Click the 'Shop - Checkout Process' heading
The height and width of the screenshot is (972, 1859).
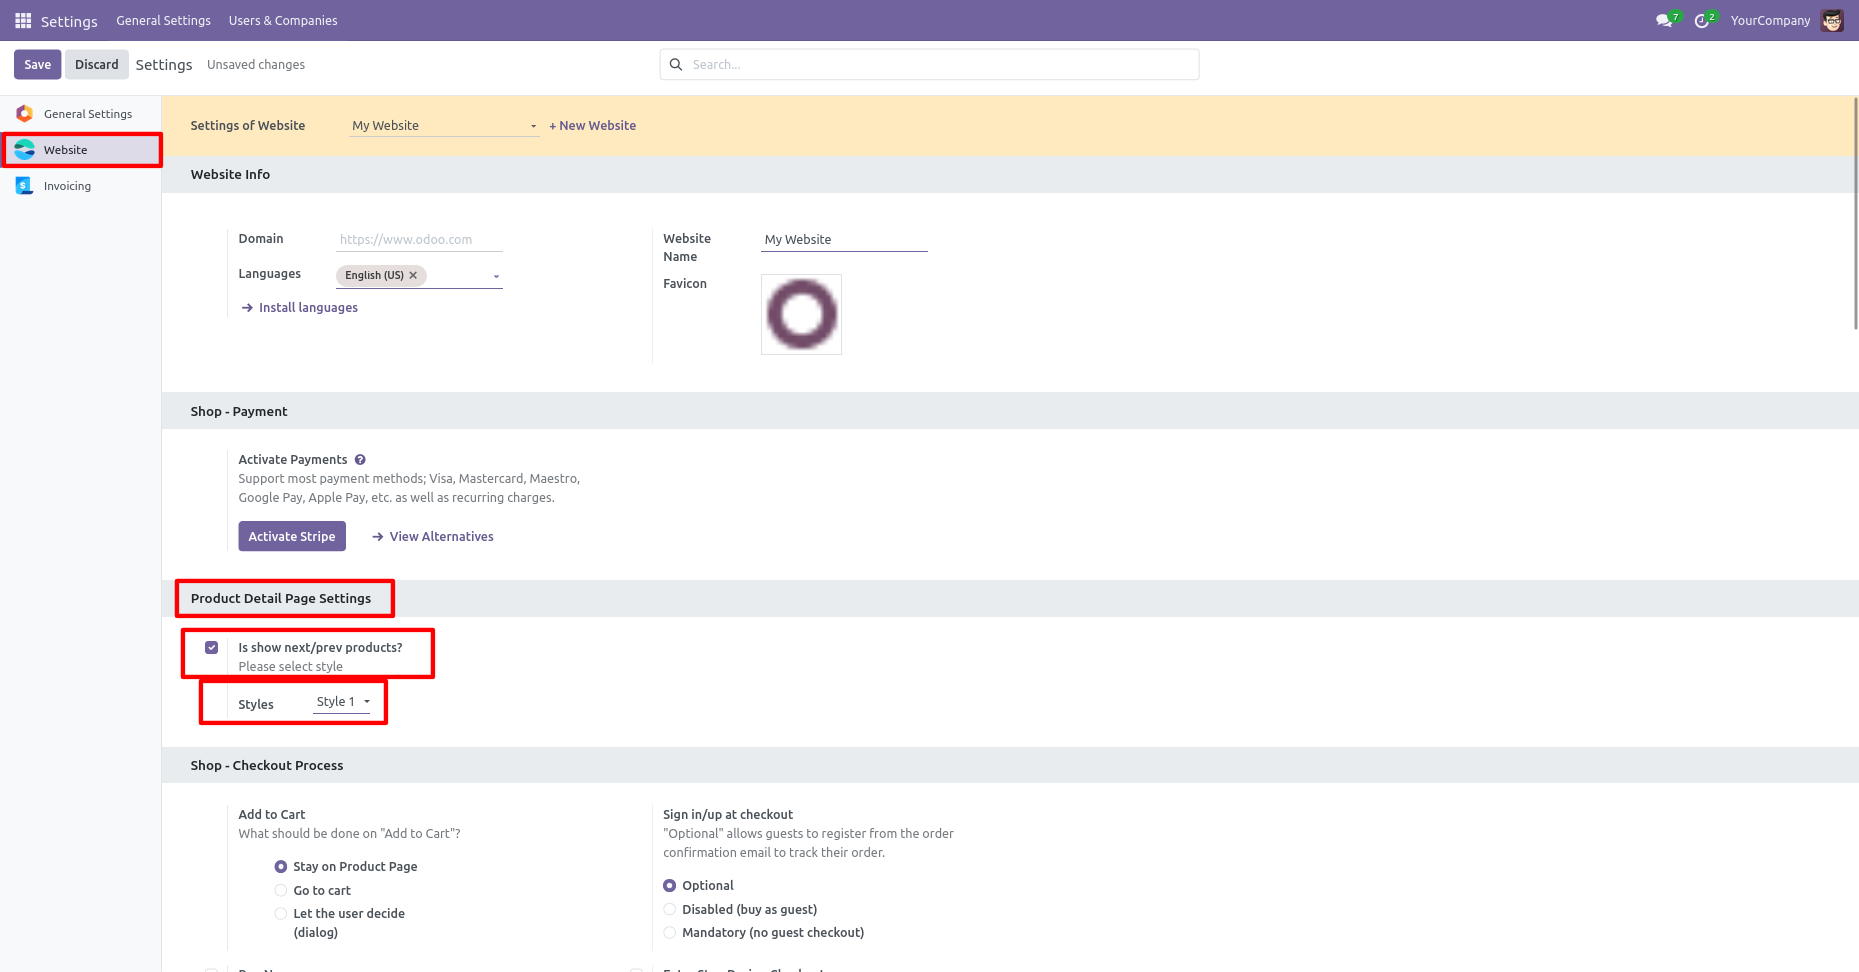pyautogui.click(x=267, y=766)
